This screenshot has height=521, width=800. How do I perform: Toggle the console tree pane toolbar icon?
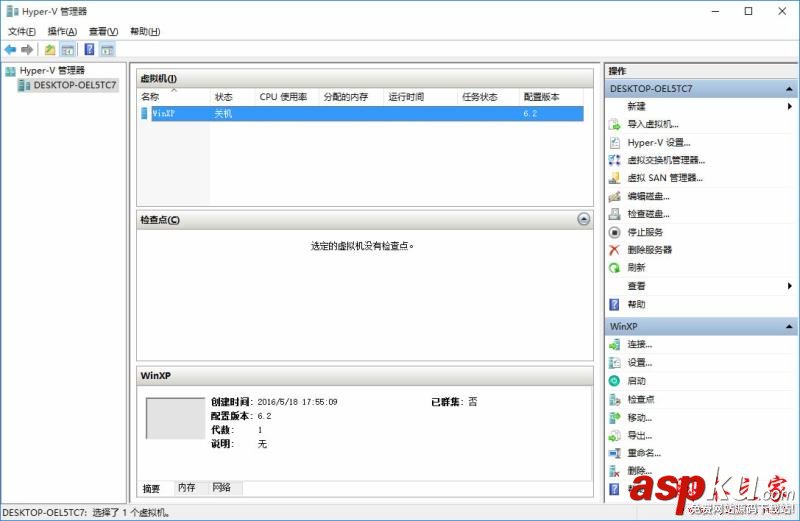[x=67, y=49]
